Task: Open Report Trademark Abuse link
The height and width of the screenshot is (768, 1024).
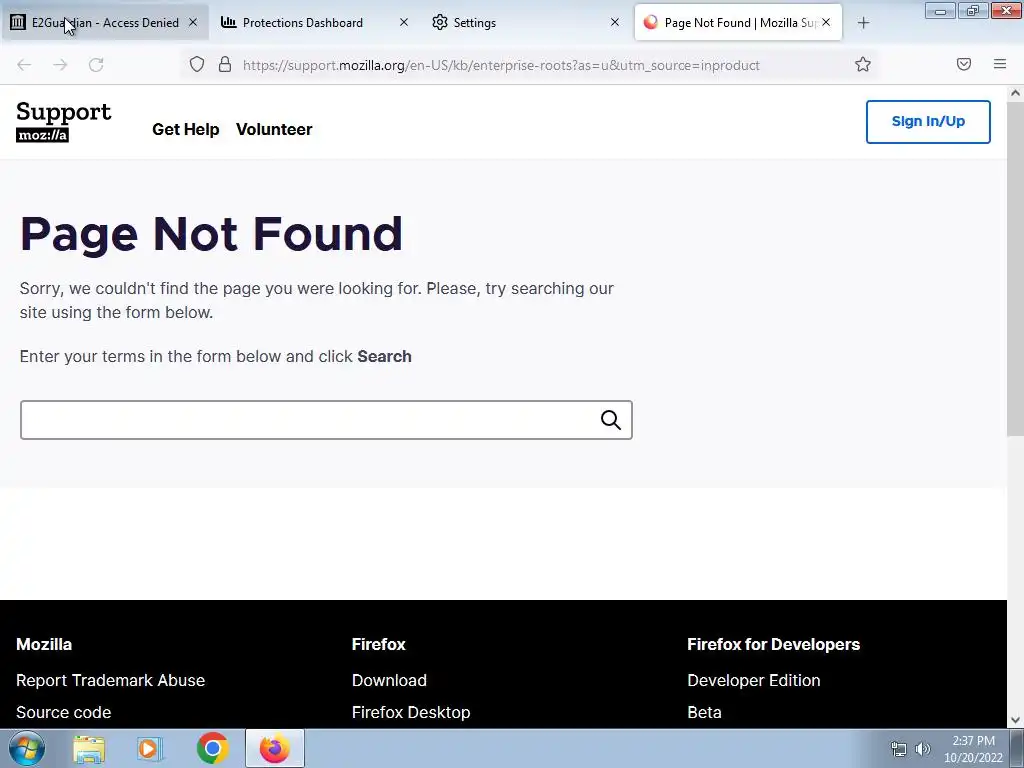Action: [x=110, y=680]
